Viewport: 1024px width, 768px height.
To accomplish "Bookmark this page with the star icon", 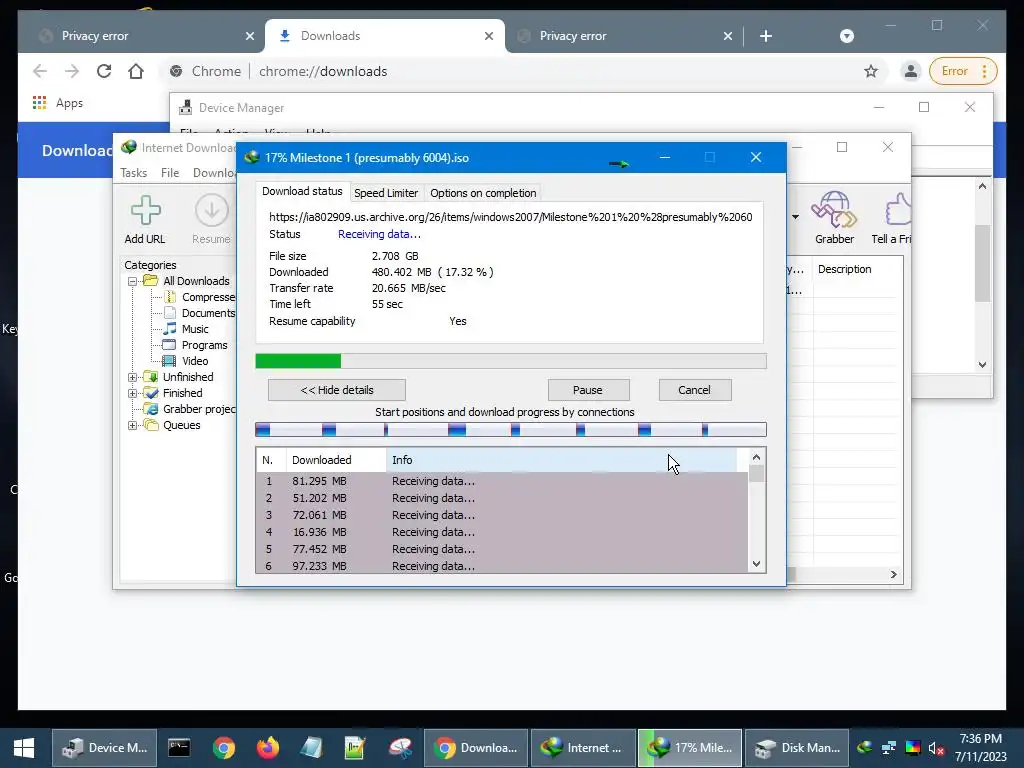I will 871,71.
